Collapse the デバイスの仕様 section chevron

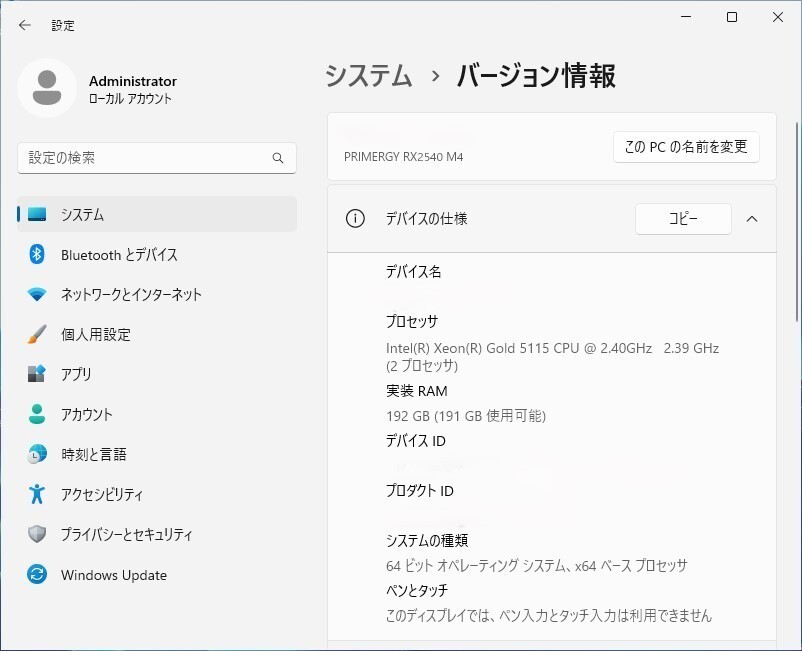click(752, 219)
